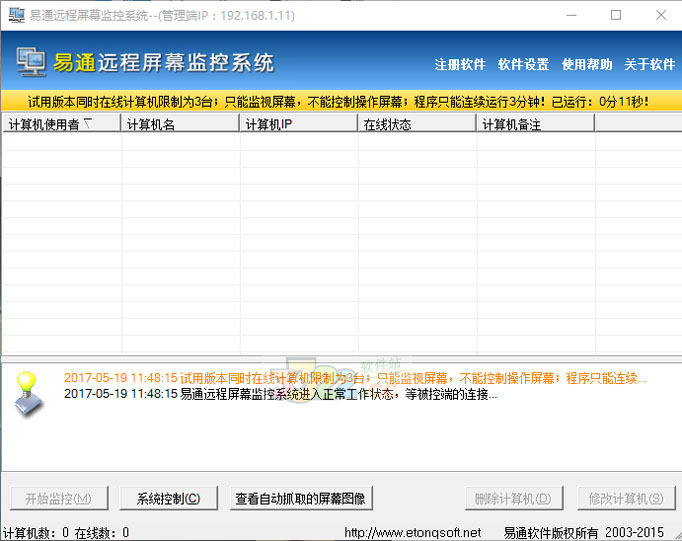Open 软件设置 settings

[523, 64]
